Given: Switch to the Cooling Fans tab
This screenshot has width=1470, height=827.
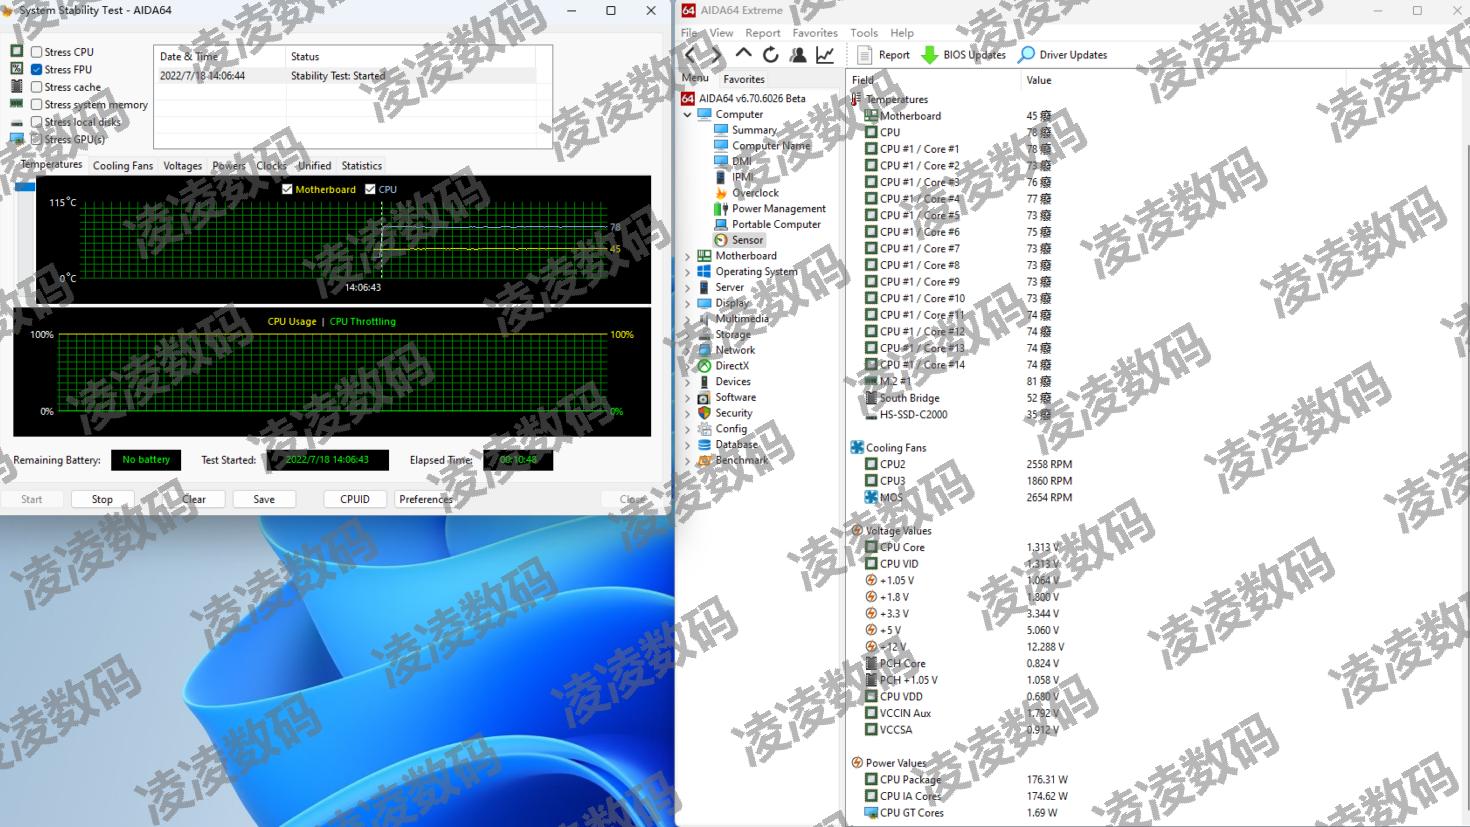Looking at the screenshot, I should tap(123, 166).
